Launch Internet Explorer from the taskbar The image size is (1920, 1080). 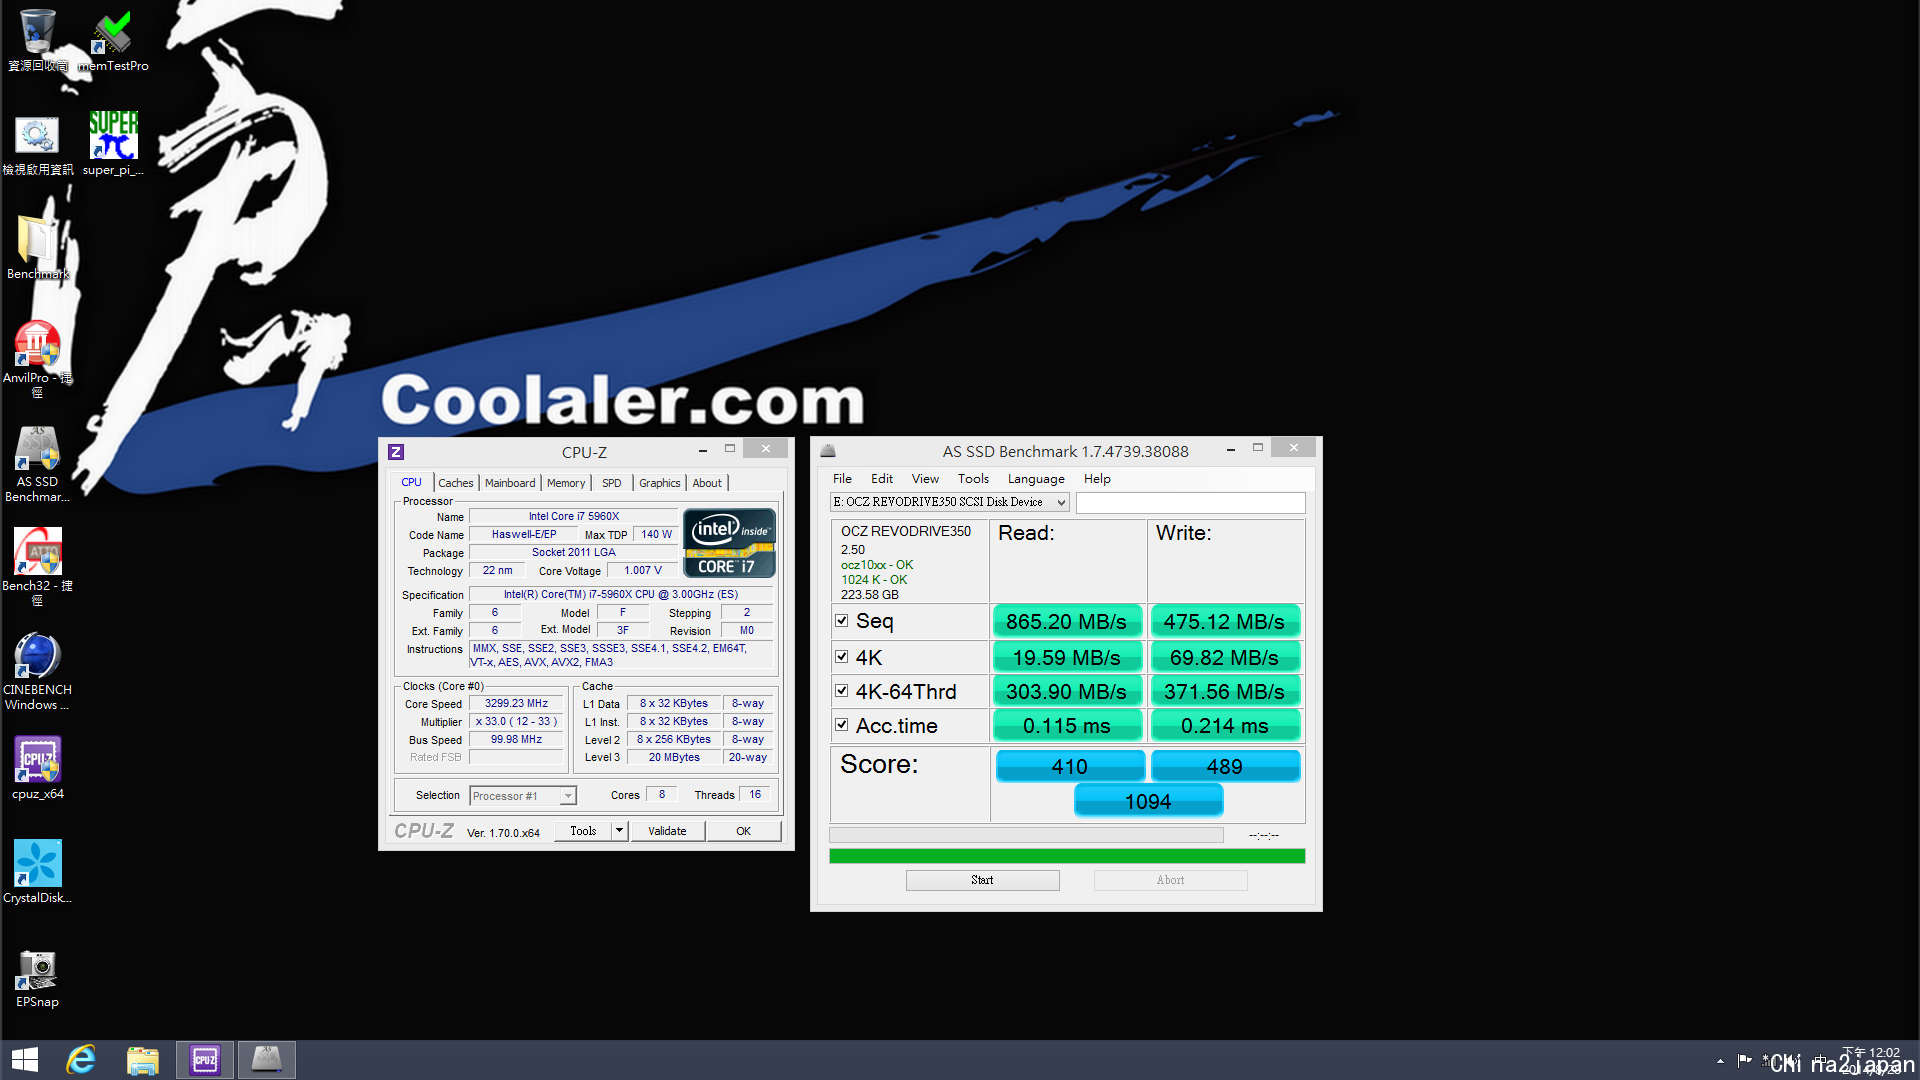point(81,1060)
